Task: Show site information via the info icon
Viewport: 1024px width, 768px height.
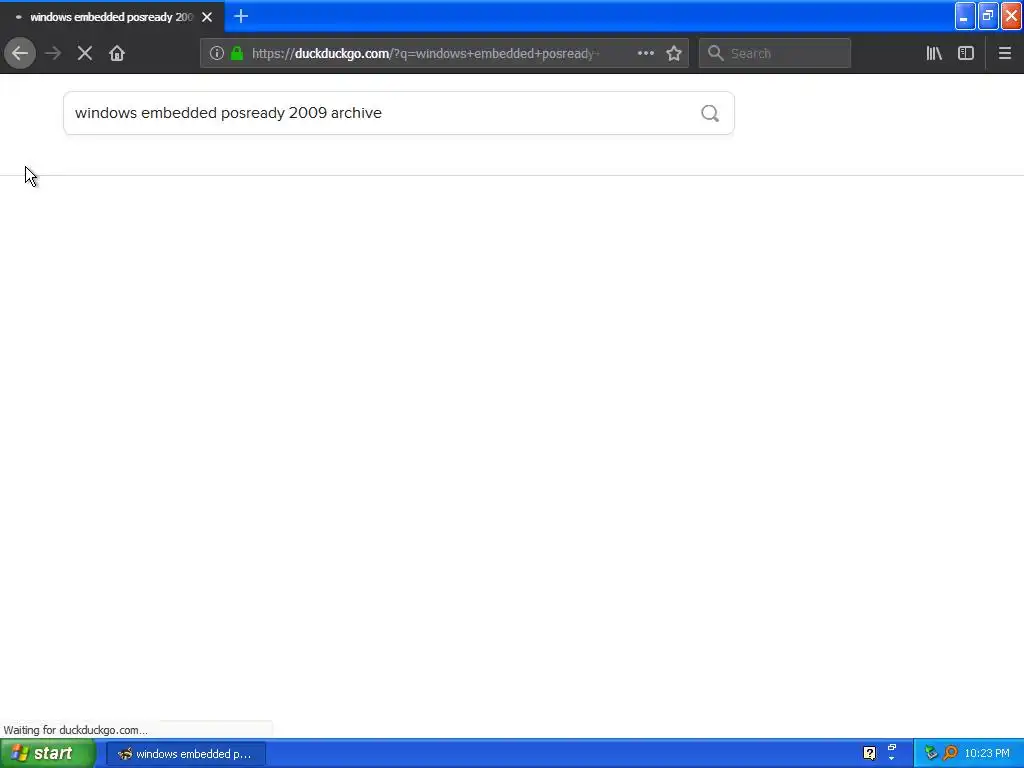Action: tap(217, 53)
